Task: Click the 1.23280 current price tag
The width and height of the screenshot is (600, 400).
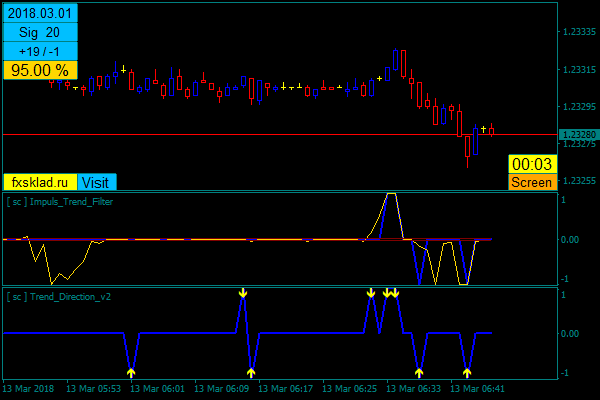Action: pos(577,134)
